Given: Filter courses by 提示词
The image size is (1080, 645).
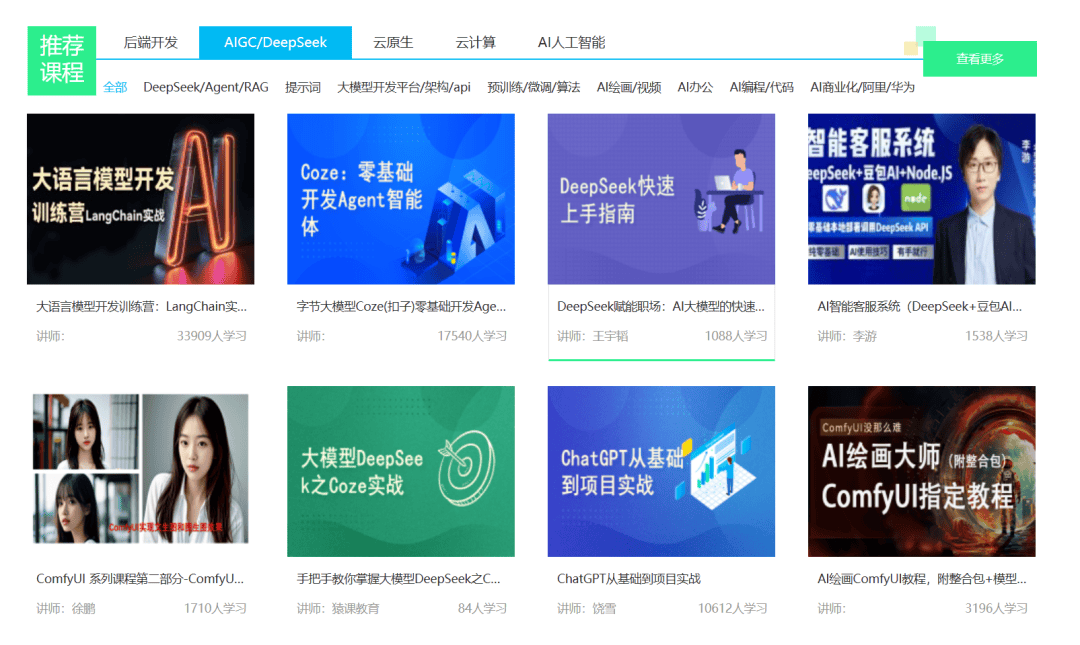Looking at the screenshot, I should (x=303, y=88).
